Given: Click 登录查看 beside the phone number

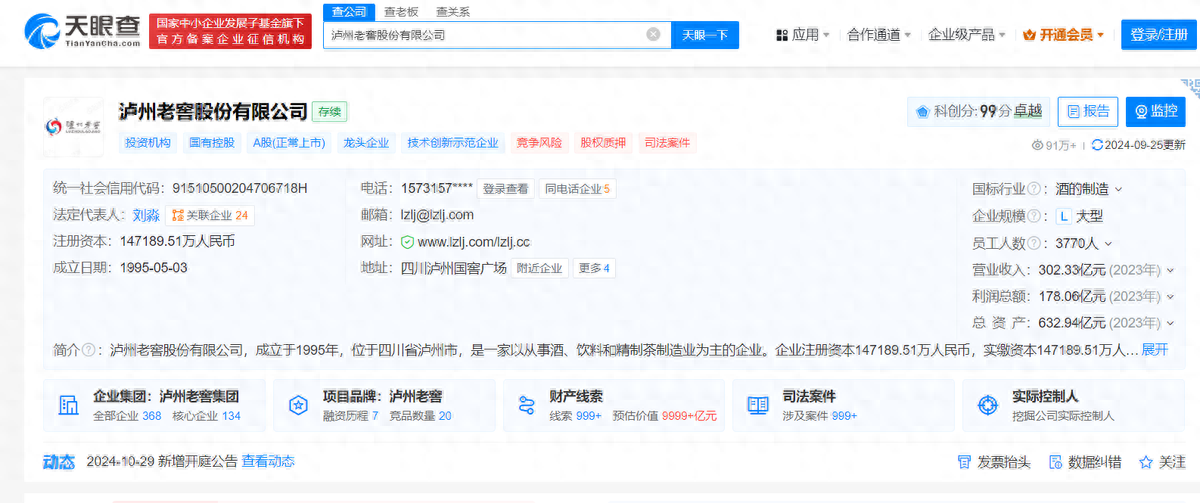Looking at the screenshot, I should (x=505, y=188).
